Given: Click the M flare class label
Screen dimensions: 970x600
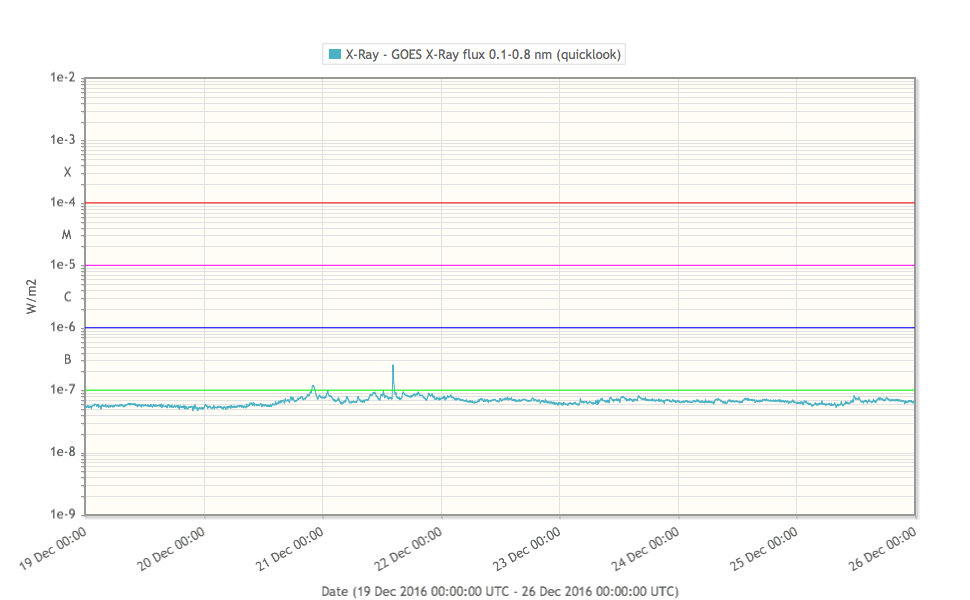Looking at the screenshot, I should pos(67,235).
